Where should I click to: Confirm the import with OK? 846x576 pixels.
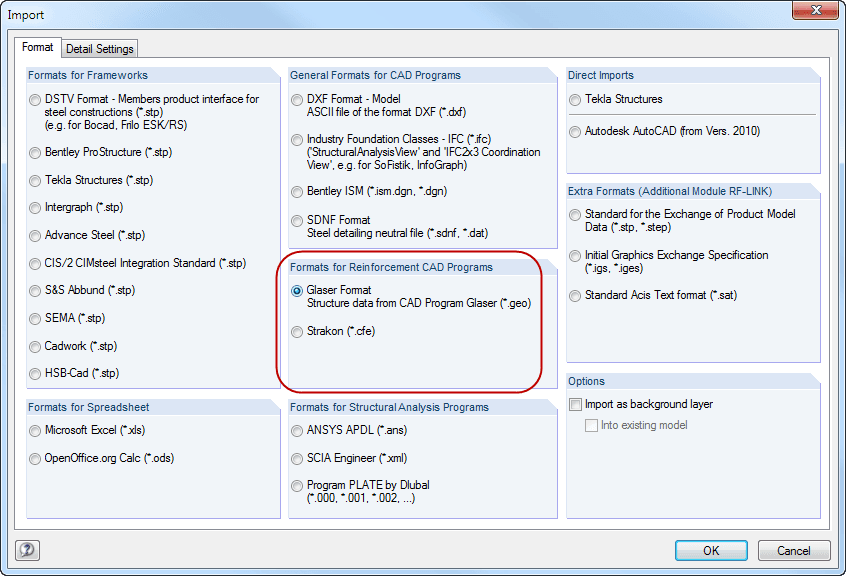pyautogui.click(x=710, y=550)
